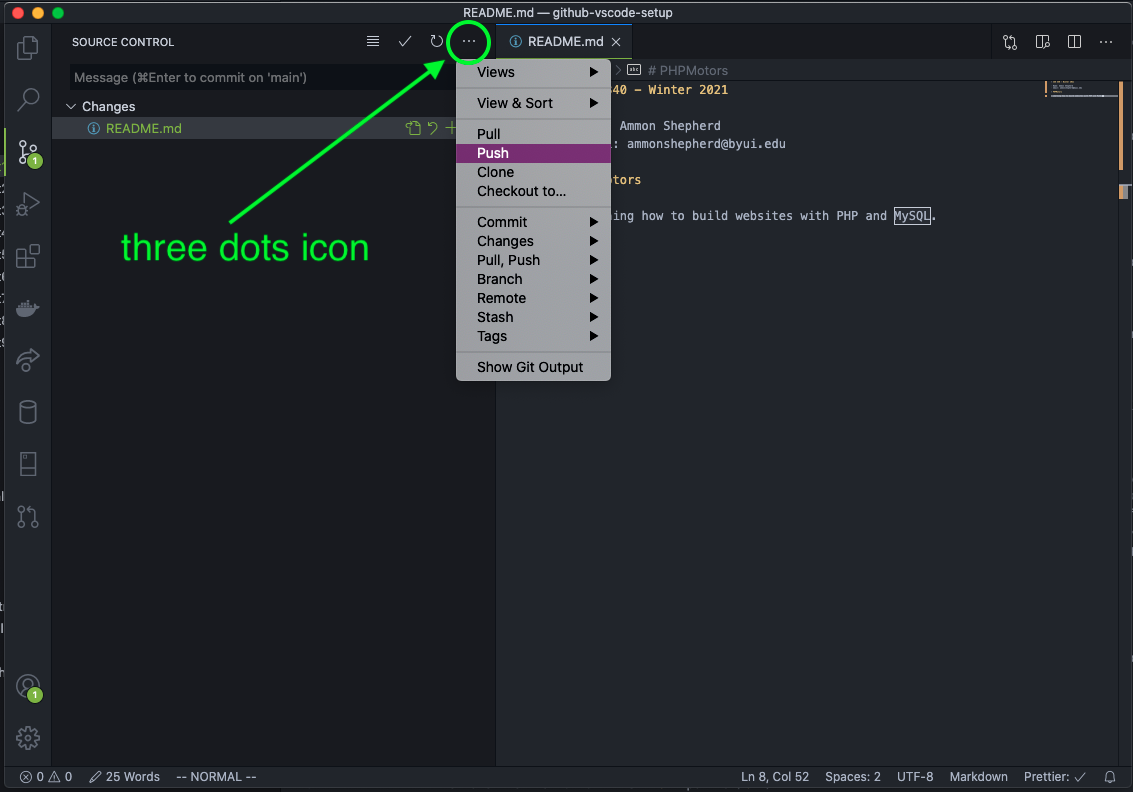Screen dimensions: 1133x792
Task: Toggle the open preview to side icon
Action: pyautogui.click(x=1042, y=42)
